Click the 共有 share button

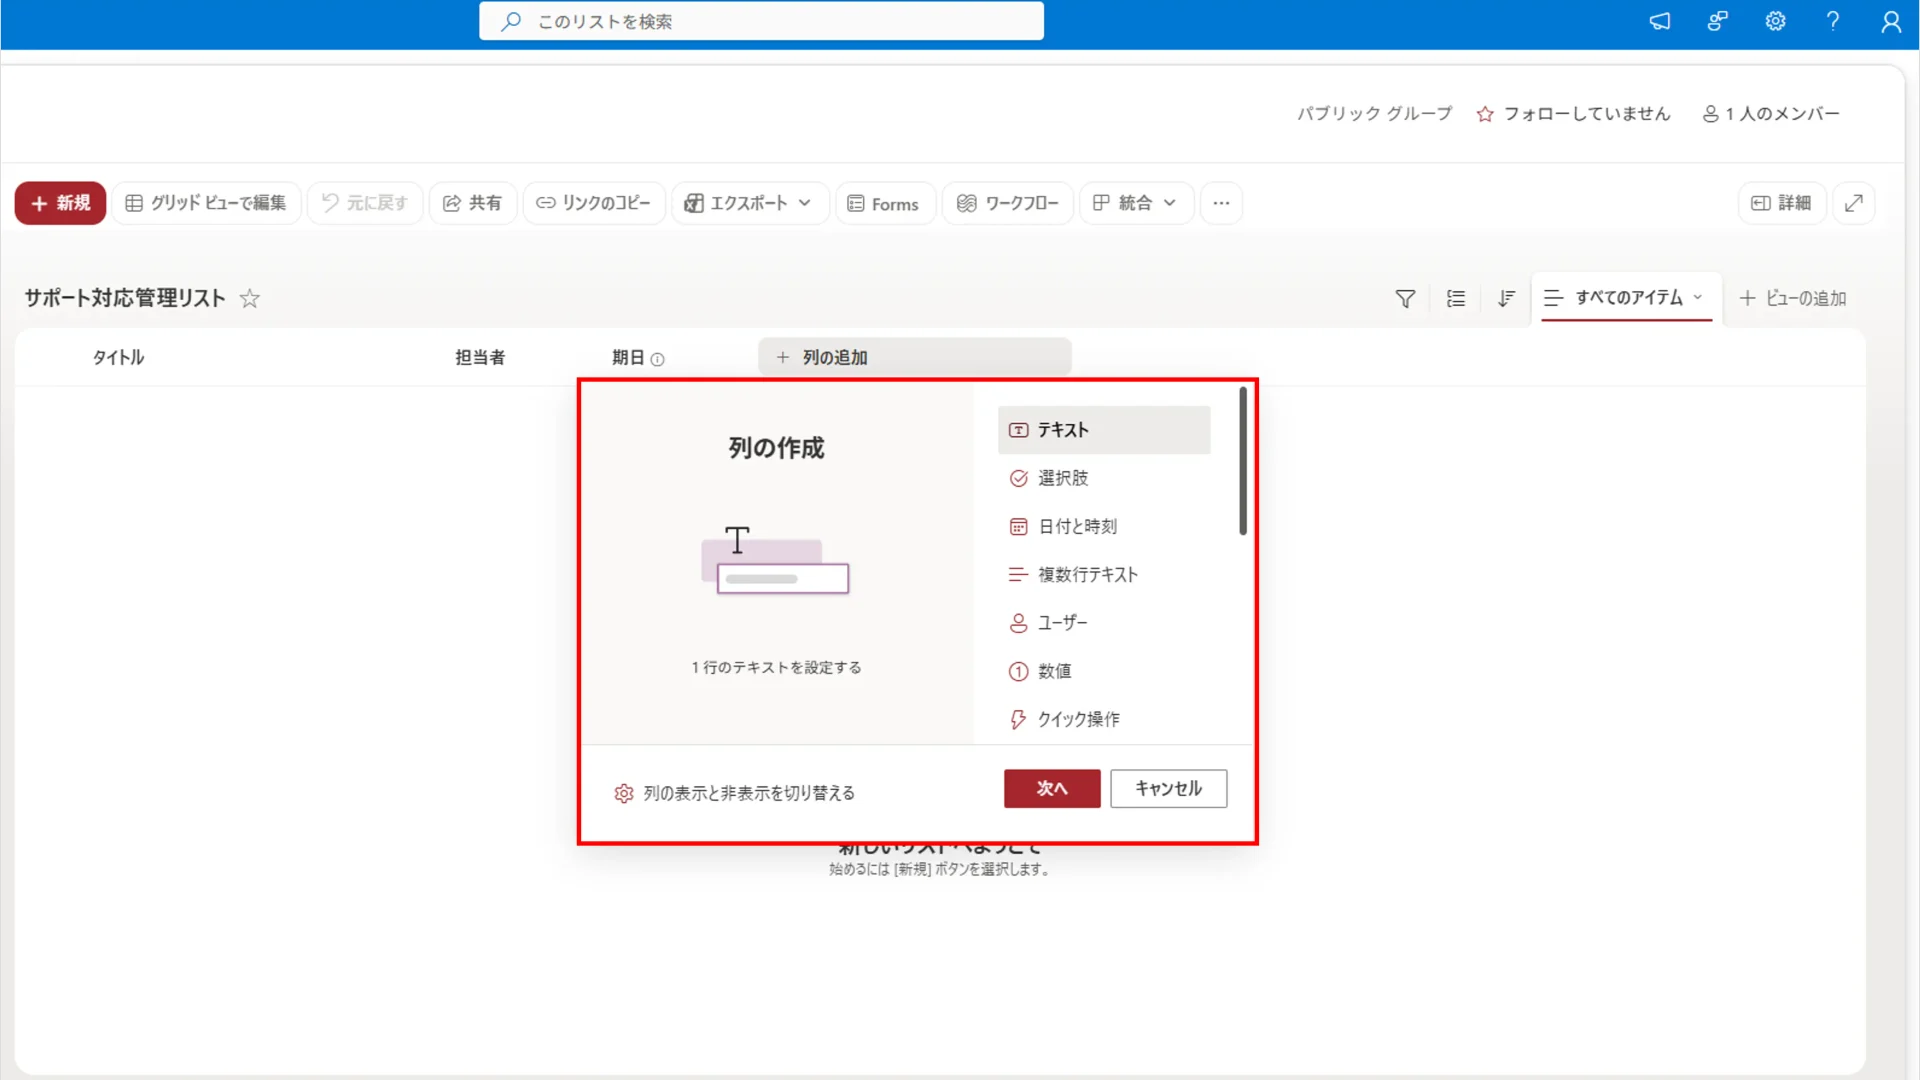click(x=473, y=203)
